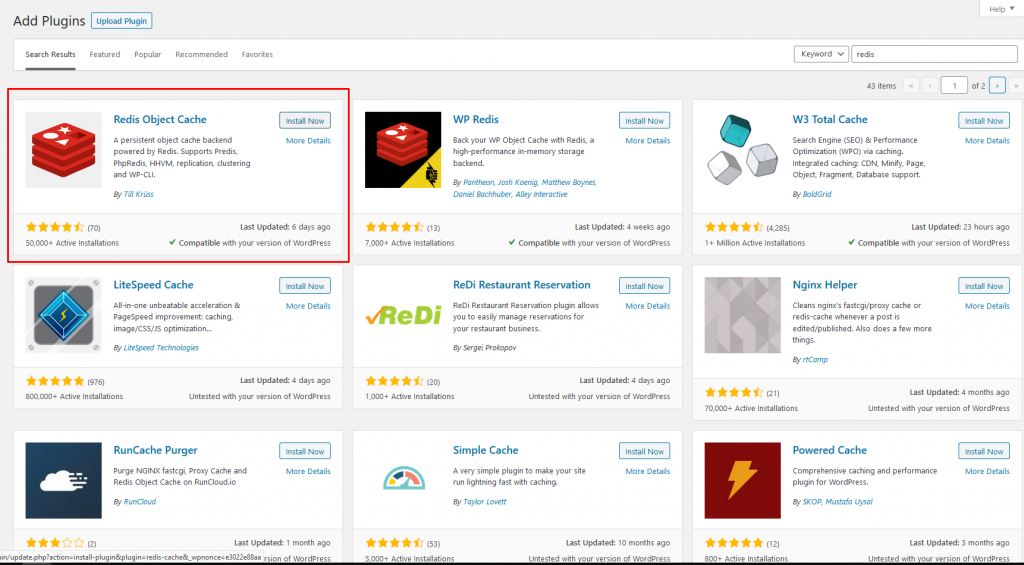View More Details for WP Redis

pos(648,140)
